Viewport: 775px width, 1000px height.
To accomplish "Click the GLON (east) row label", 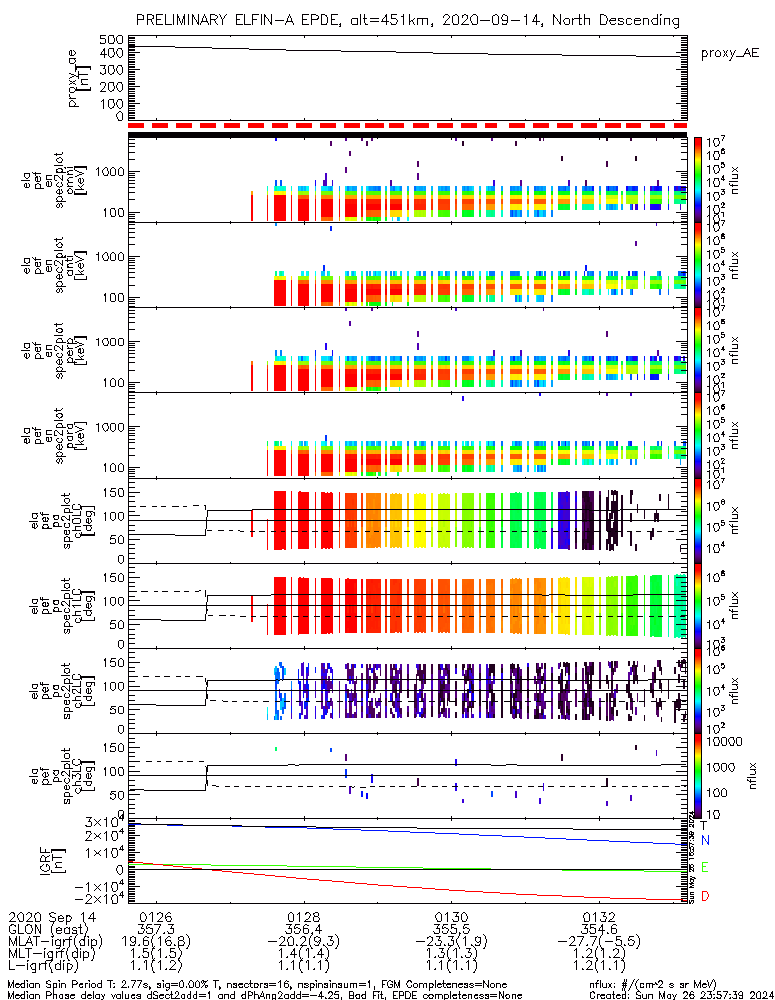I will click(46, 930).
